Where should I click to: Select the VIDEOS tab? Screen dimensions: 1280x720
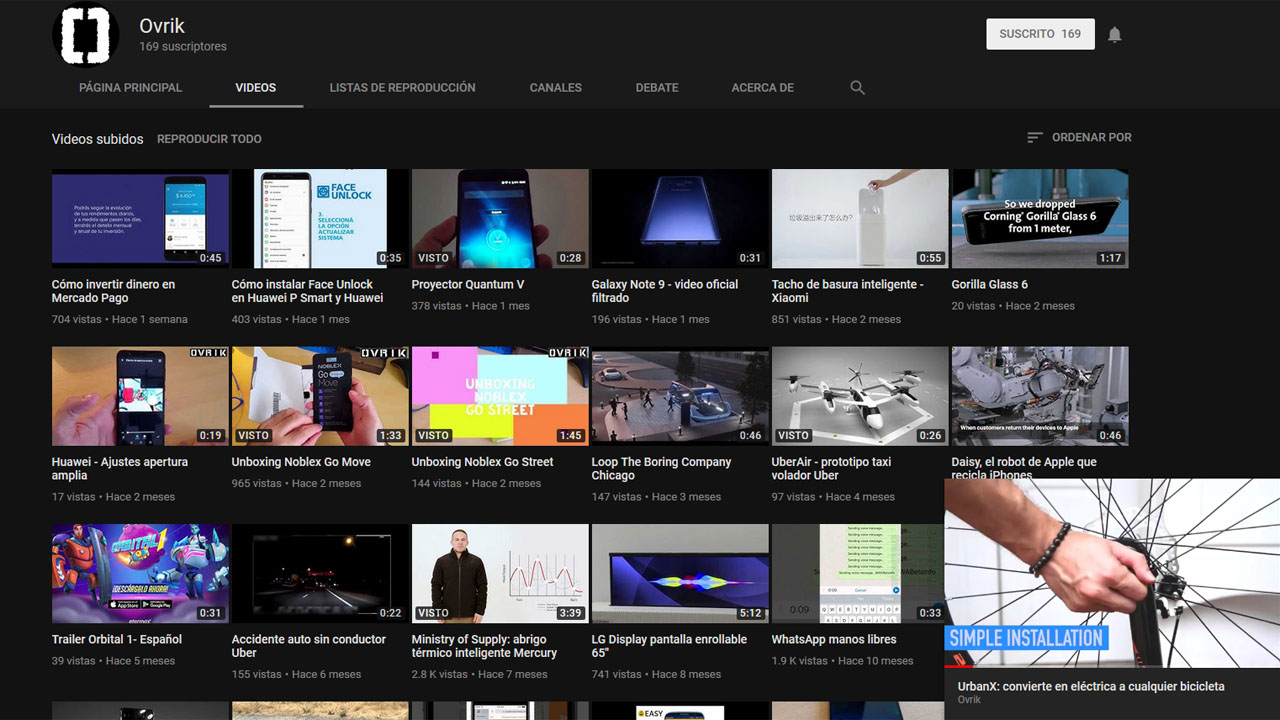pyautogui.click(x=256, y=88)
